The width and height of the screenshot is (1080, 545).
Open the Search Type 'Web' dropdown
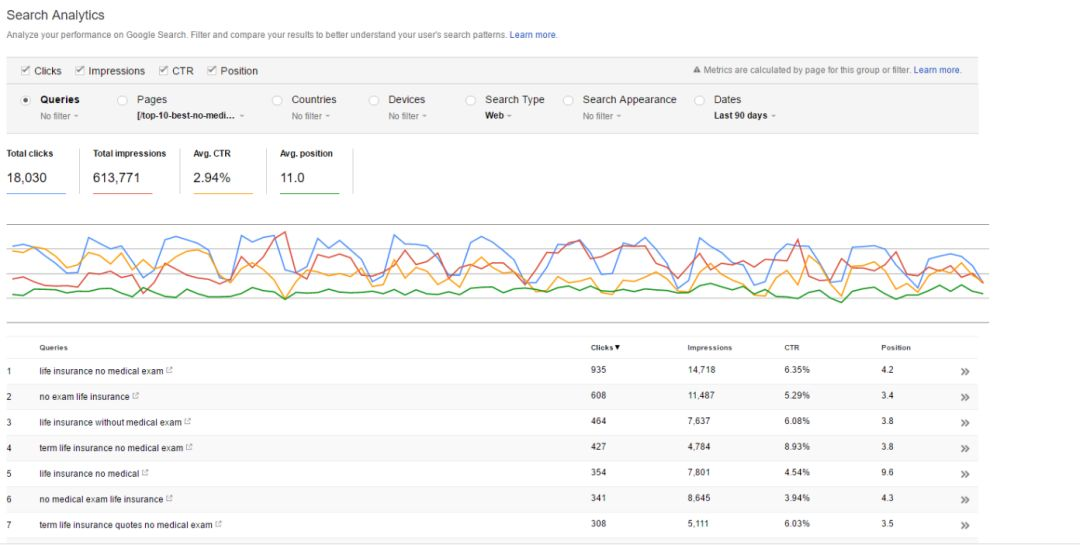tap(499, 116)
